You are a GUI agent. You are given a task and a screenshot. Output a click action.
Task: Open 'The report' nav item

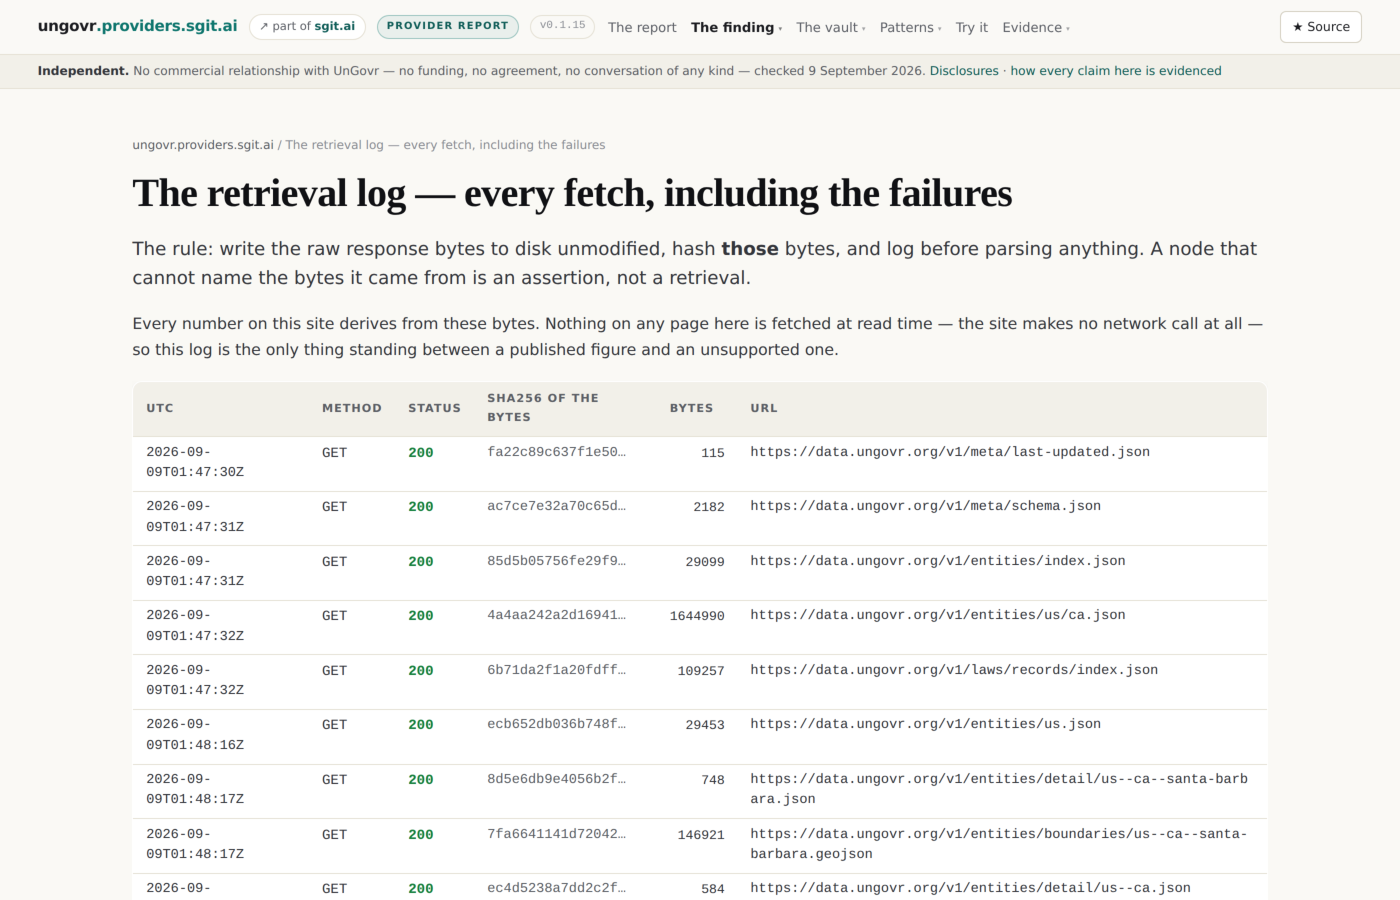[642, 27]
